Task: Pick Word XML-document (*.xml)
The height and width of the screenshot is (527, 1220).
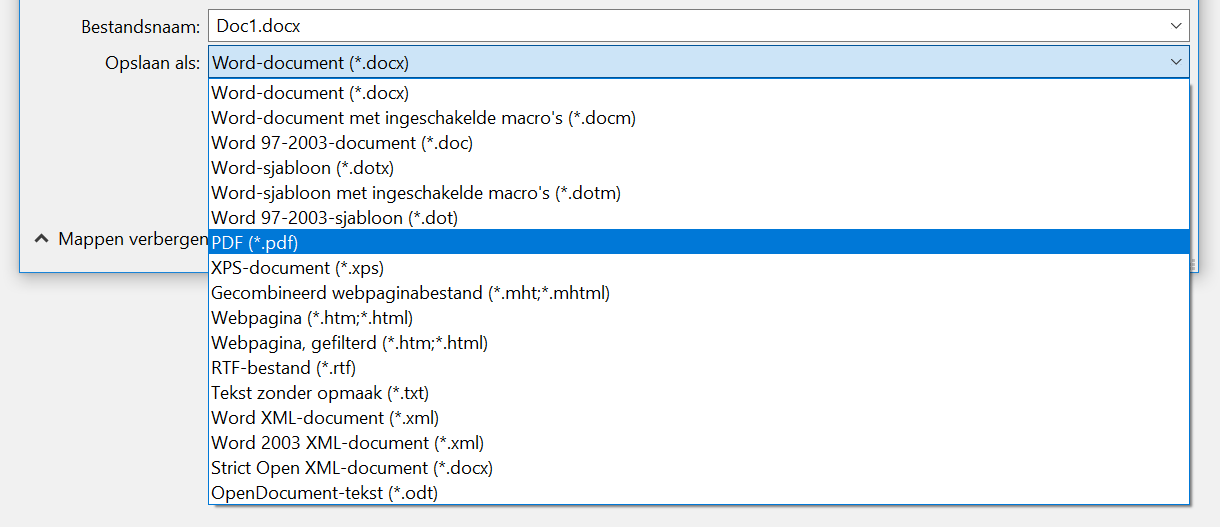Action: [699, 417]
